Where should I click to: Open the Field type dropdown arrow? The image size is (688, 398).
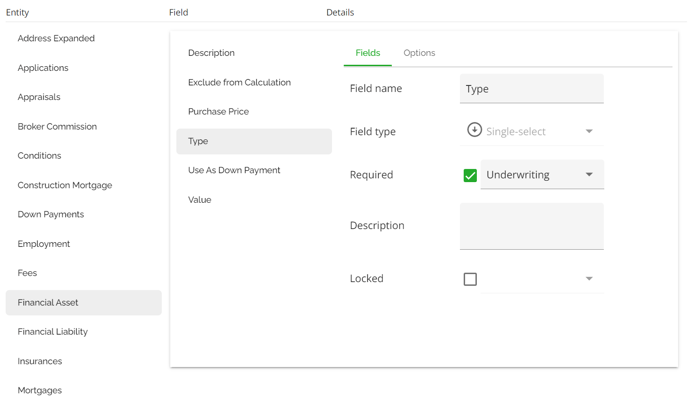coord(589,131)
